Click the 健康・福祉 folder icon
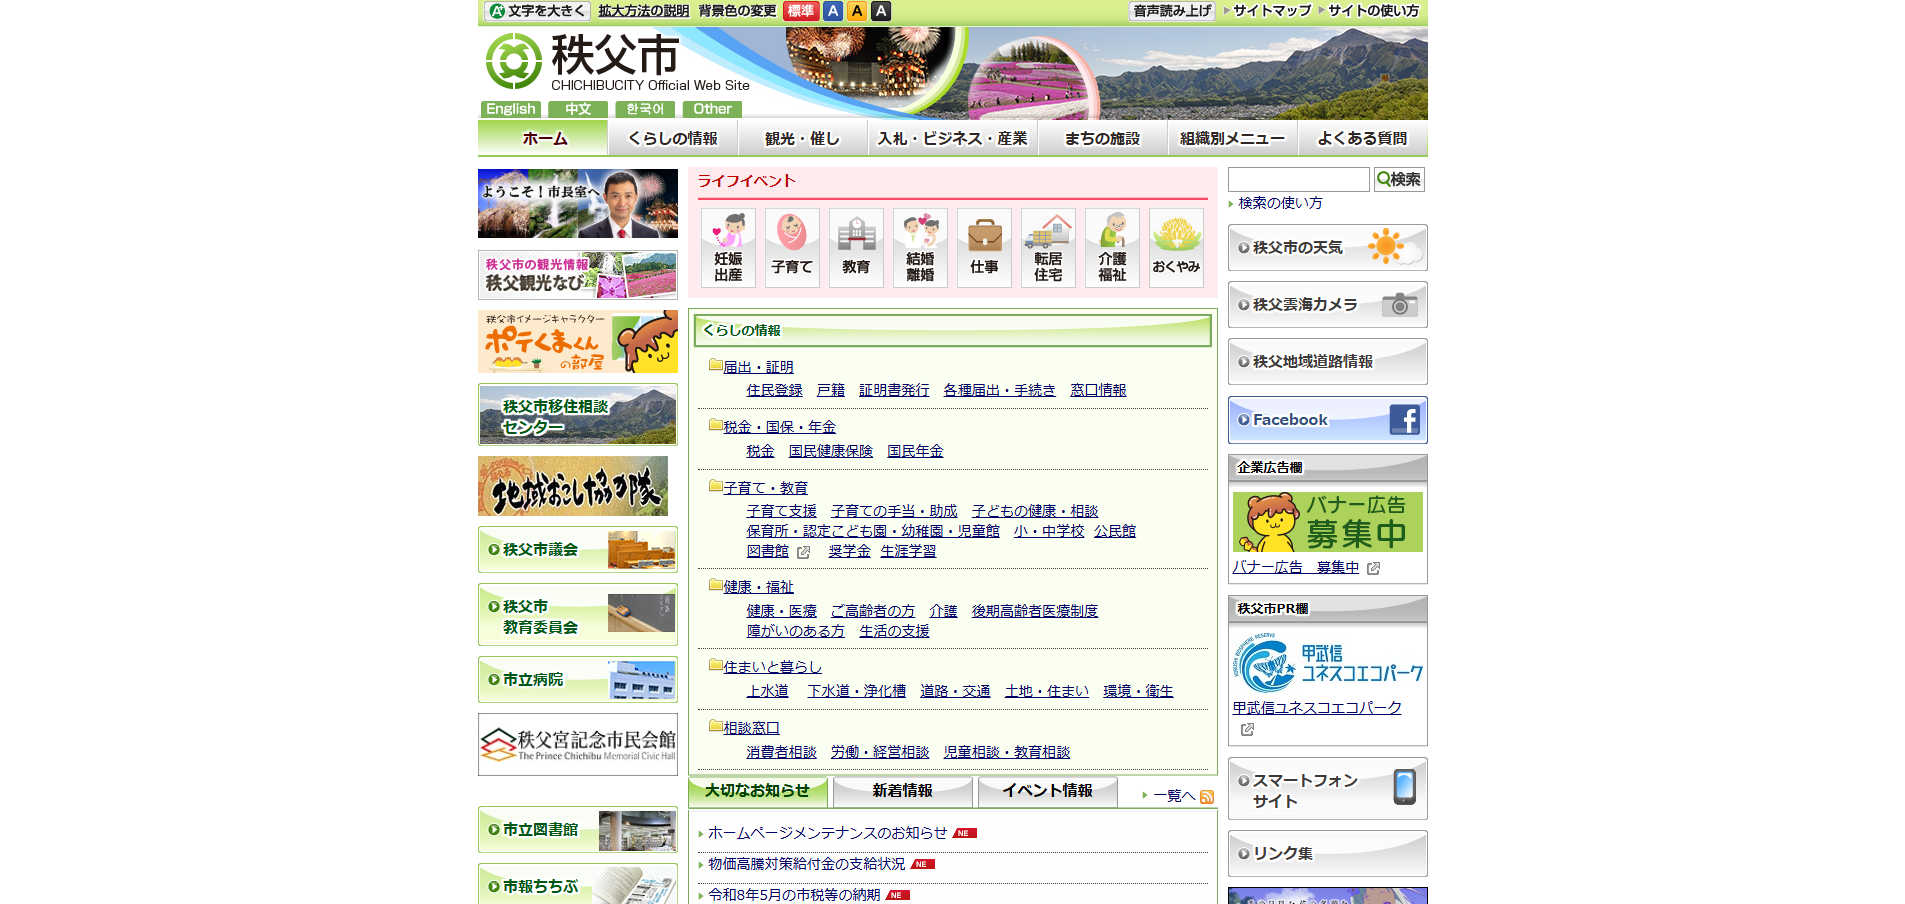Screen dimensions: 1905x904 click(x=716, y=585)
